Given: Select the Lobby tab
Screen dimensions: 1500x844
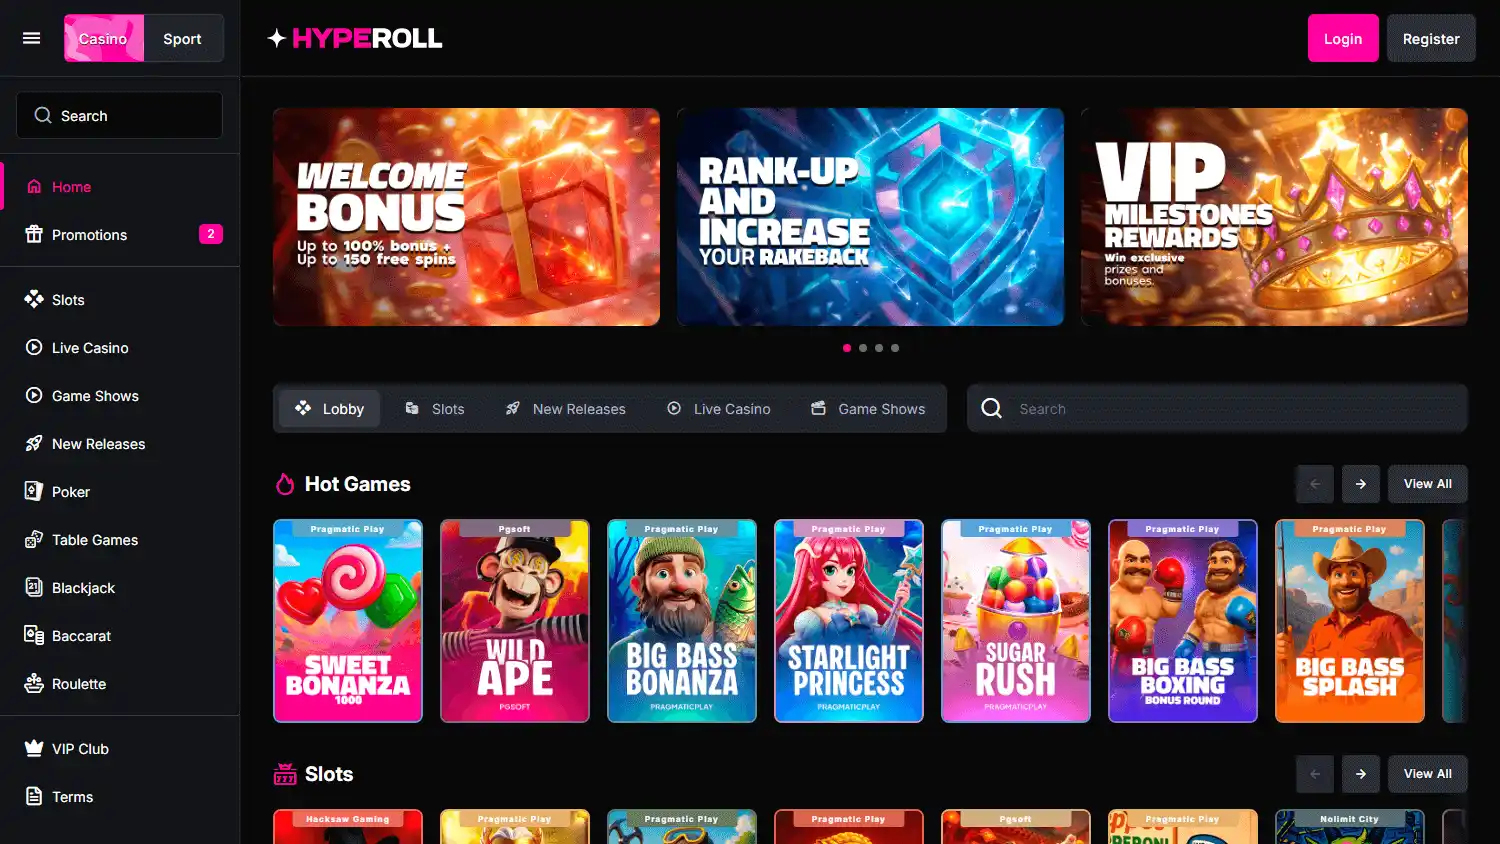Looking at the screenshot, I should click(329, 408).
